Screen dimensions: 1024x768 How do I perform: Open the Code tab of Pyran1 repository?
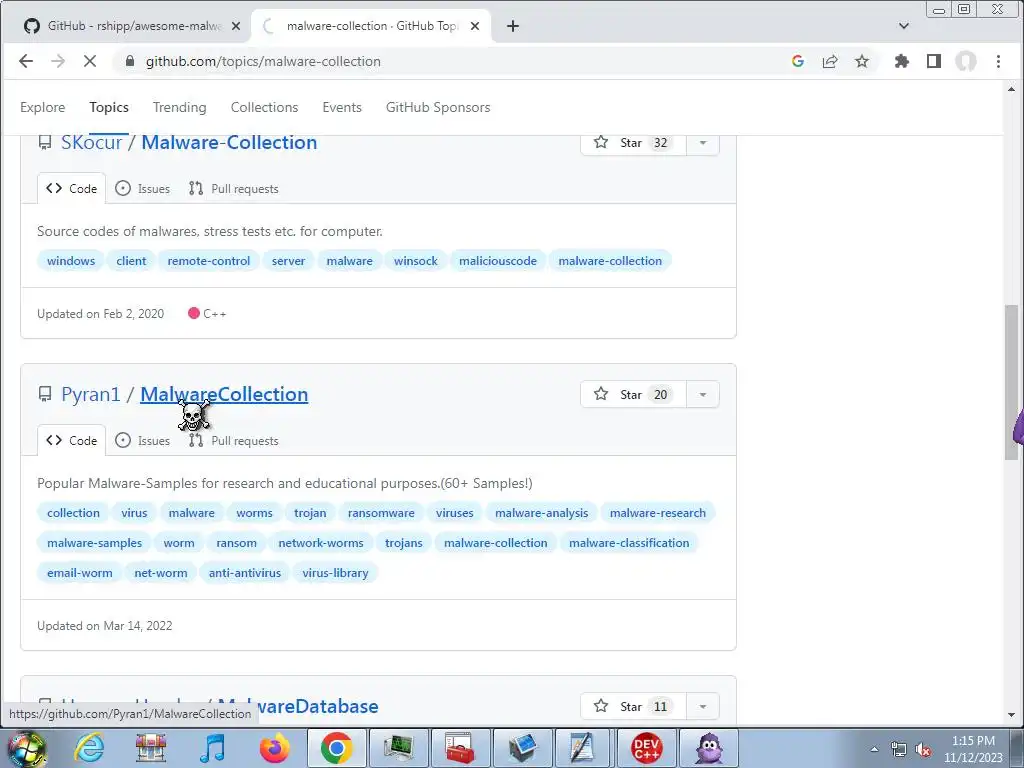pyautogui.click(x=71, y=440)
